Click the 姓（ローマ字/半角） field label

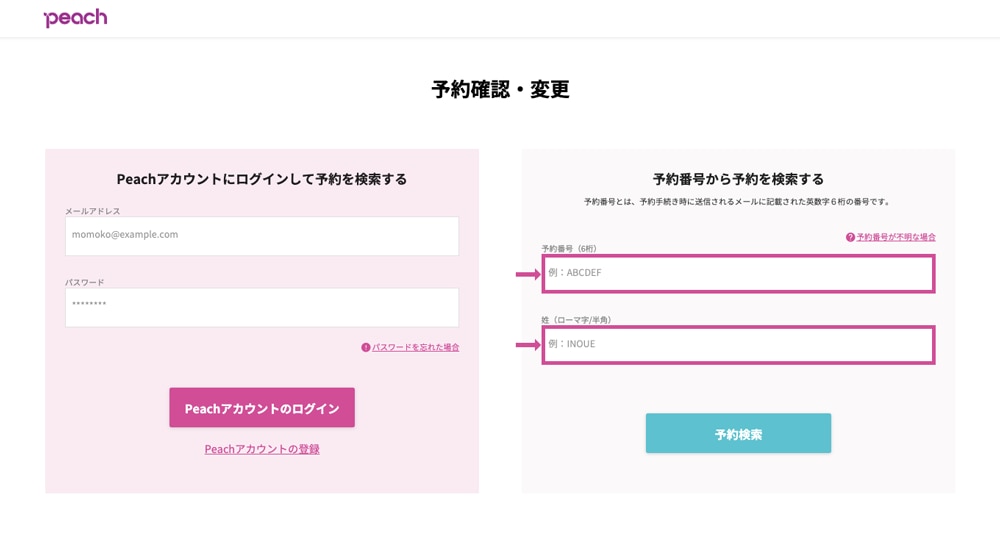coord(577,320)
